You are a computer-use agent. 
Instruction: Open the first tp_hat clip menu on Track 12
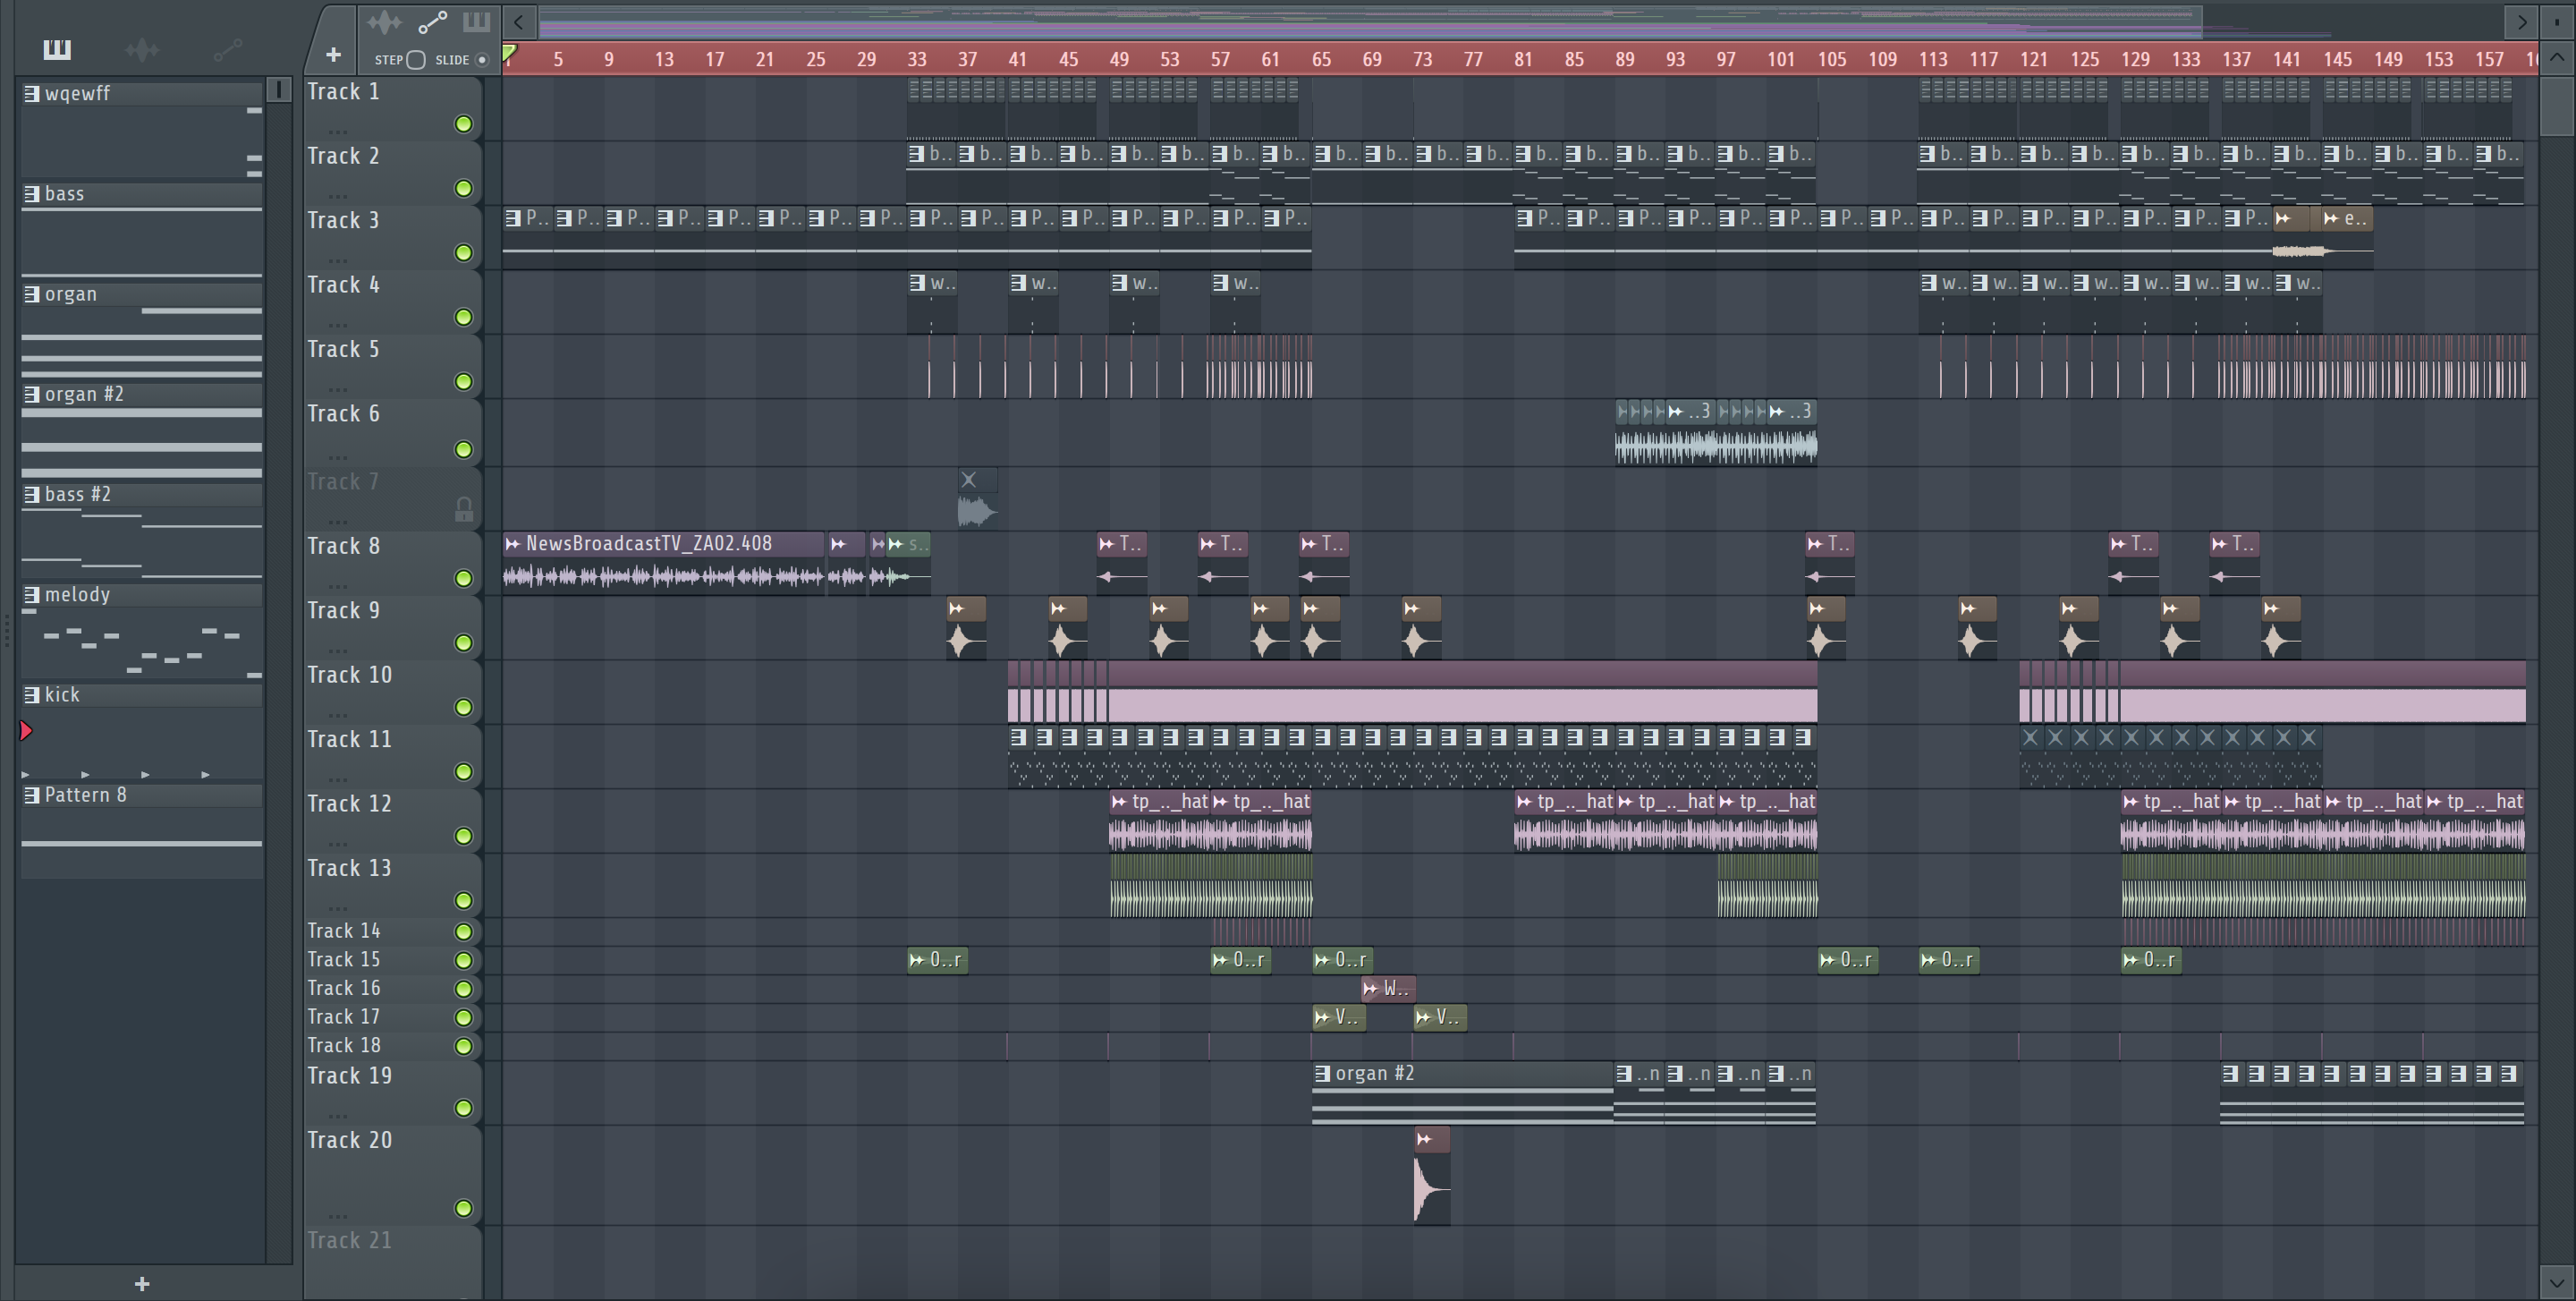[x=1119, y=802]
